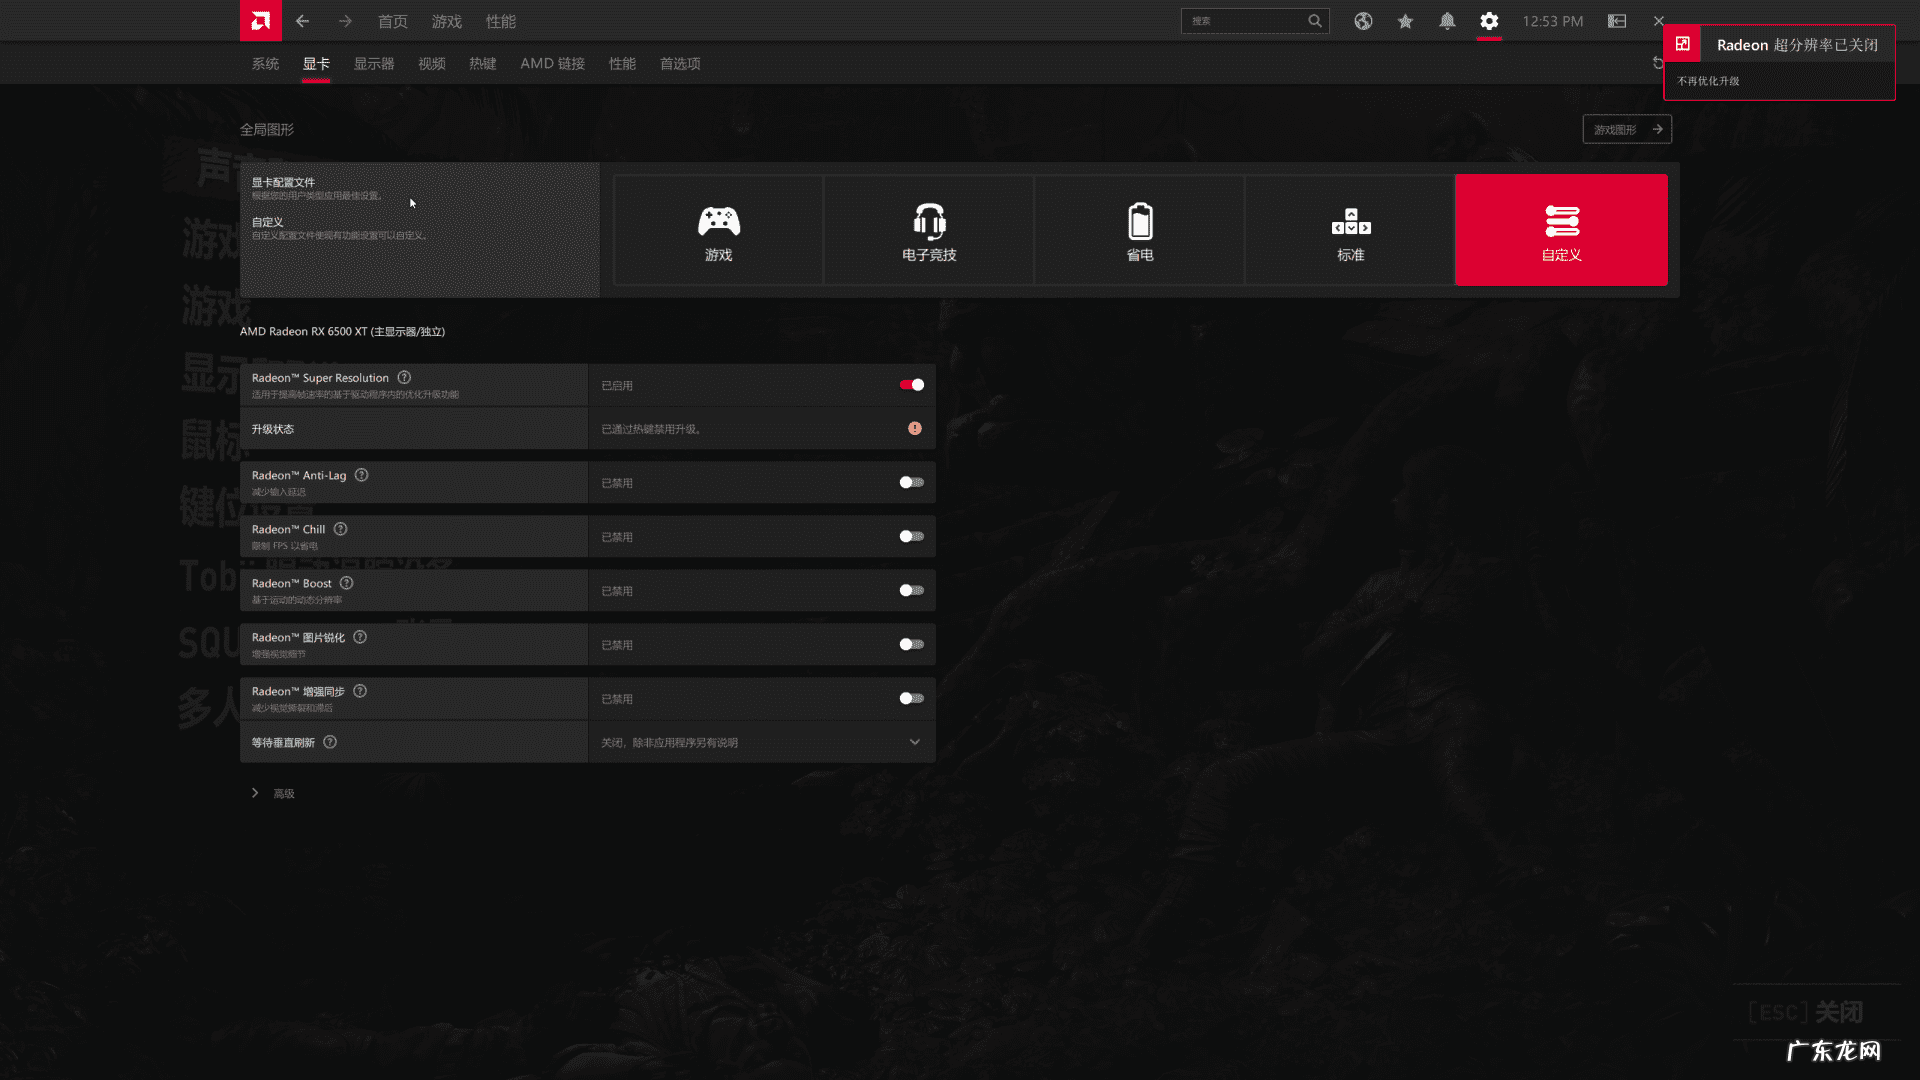Viewport: 1920px width, 1080px height.
Task: Open the web browser globe icon
Action: [1363, 21]
